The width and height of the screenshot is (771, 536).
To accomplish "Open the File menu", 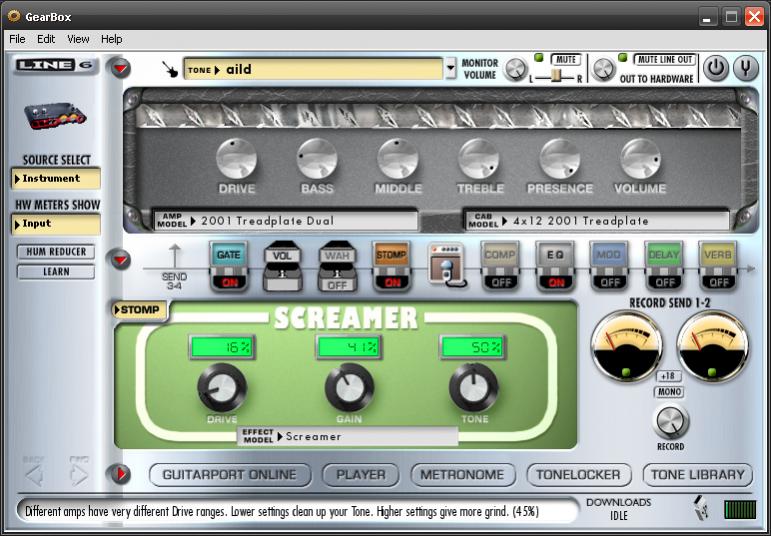I will point(17,39).
